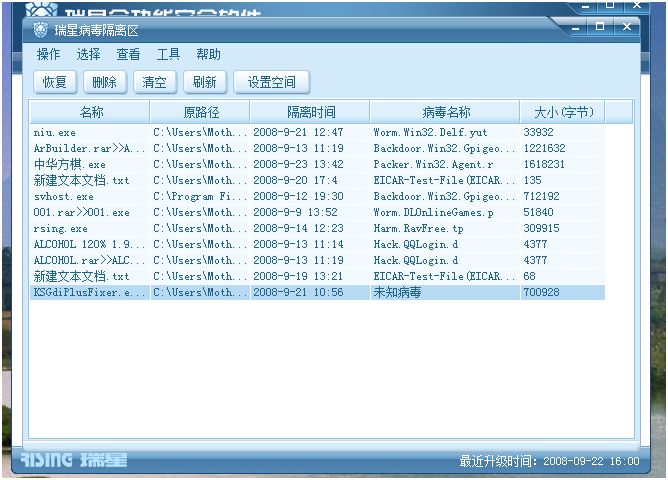The height and width of the screenshot is (480, 668).
Task: Click the path C:\Program Fi... cell
Action: 200,196
